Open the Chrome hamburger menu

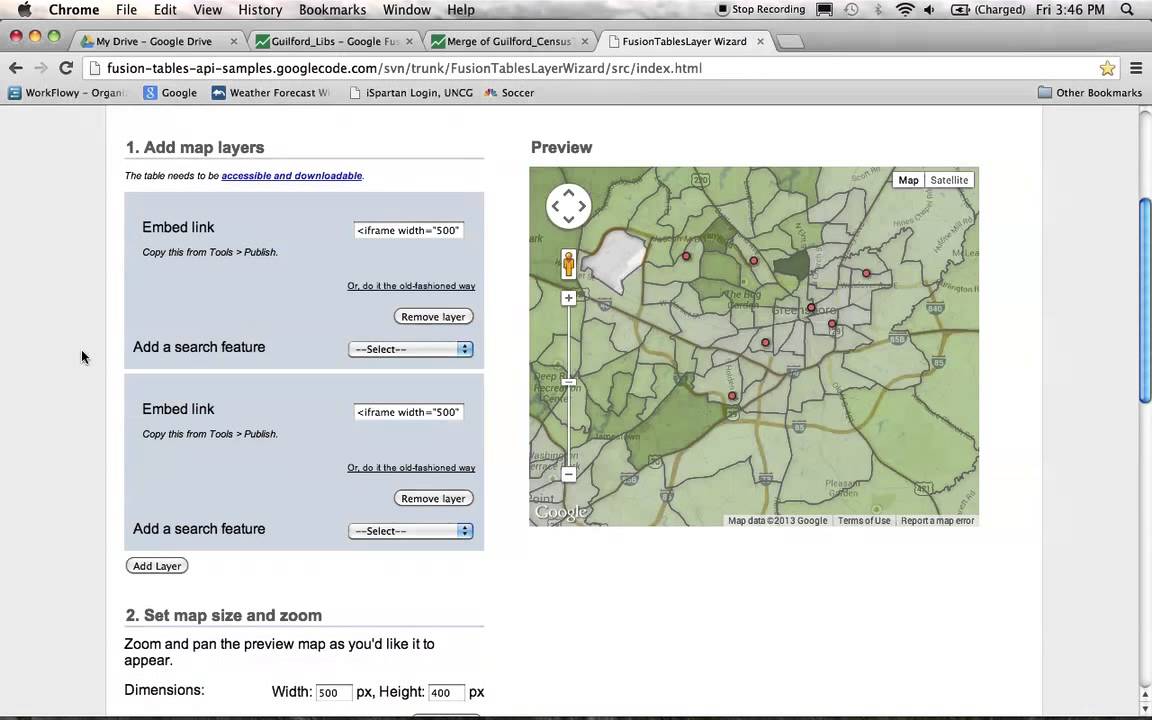pos(1136,68)
